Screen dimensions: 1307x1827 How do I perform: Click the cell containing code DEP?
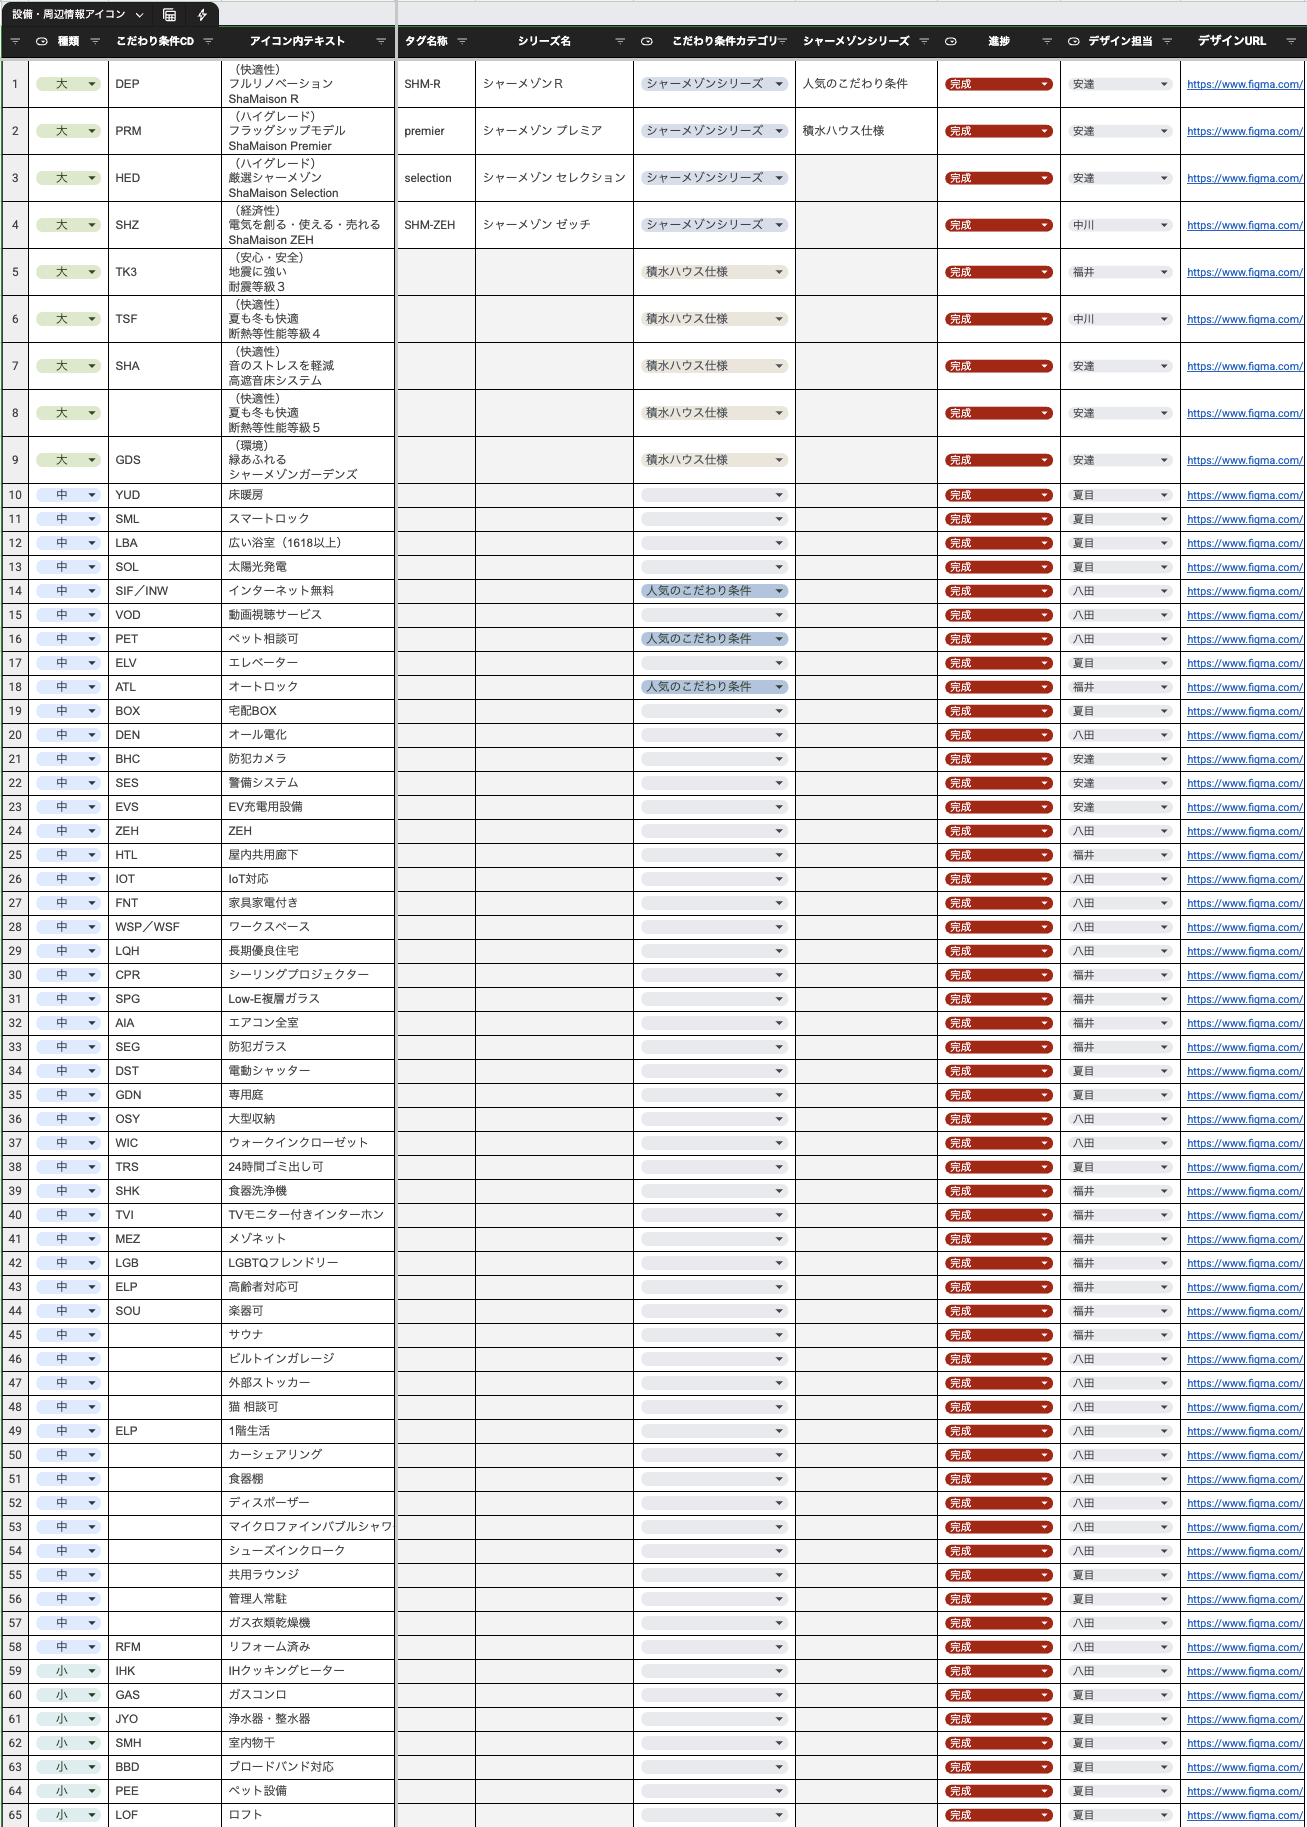click(x=164, y=84)
